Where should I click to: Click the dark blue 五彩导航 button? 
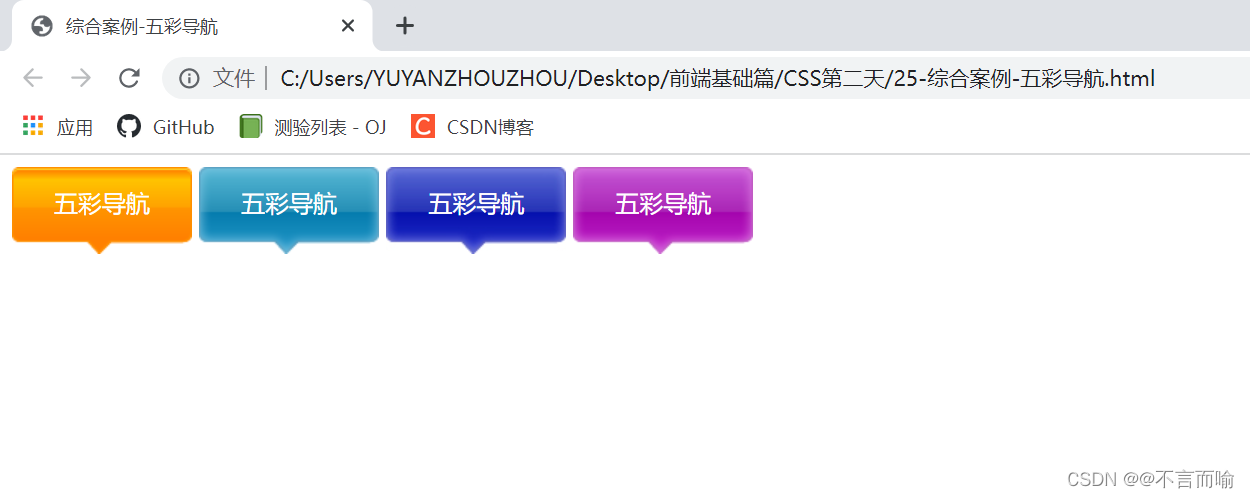point(476,205)
